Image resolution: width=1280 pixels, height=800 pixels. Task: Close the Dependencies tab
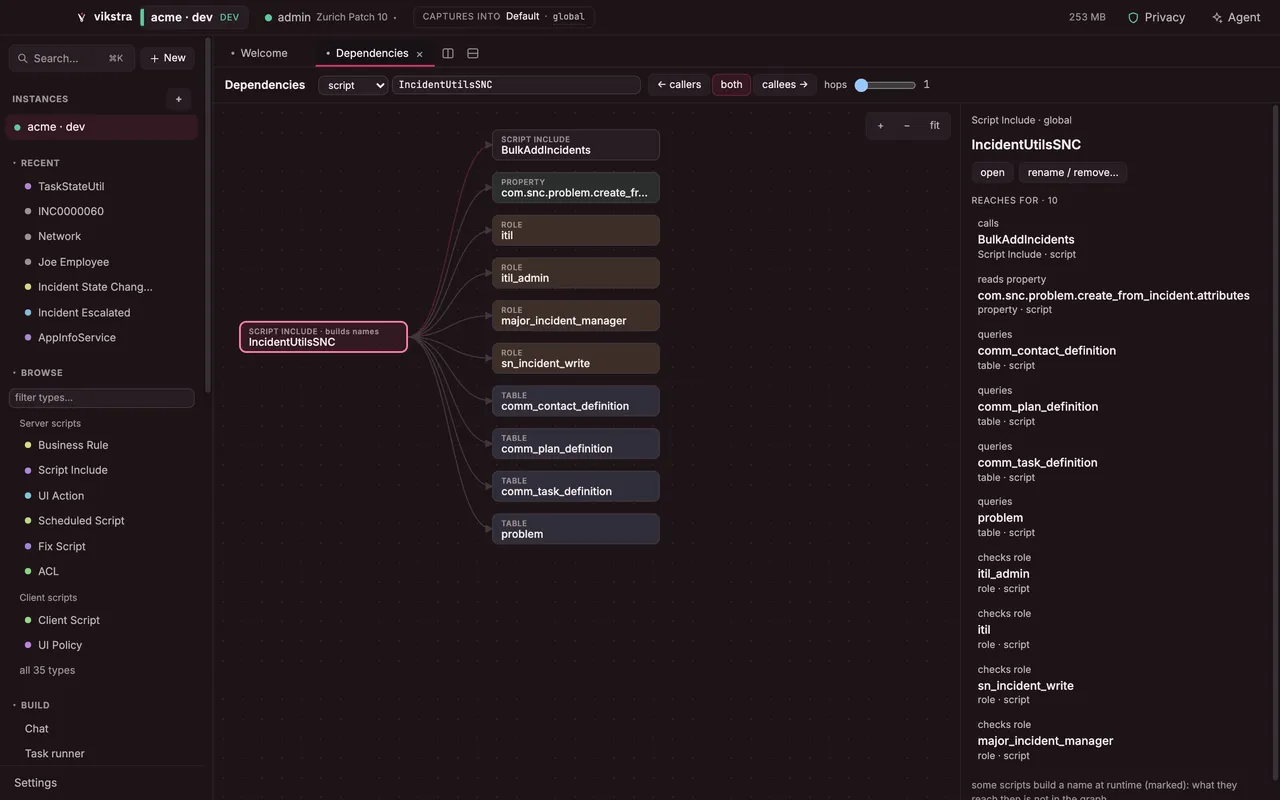coord(420,54)
